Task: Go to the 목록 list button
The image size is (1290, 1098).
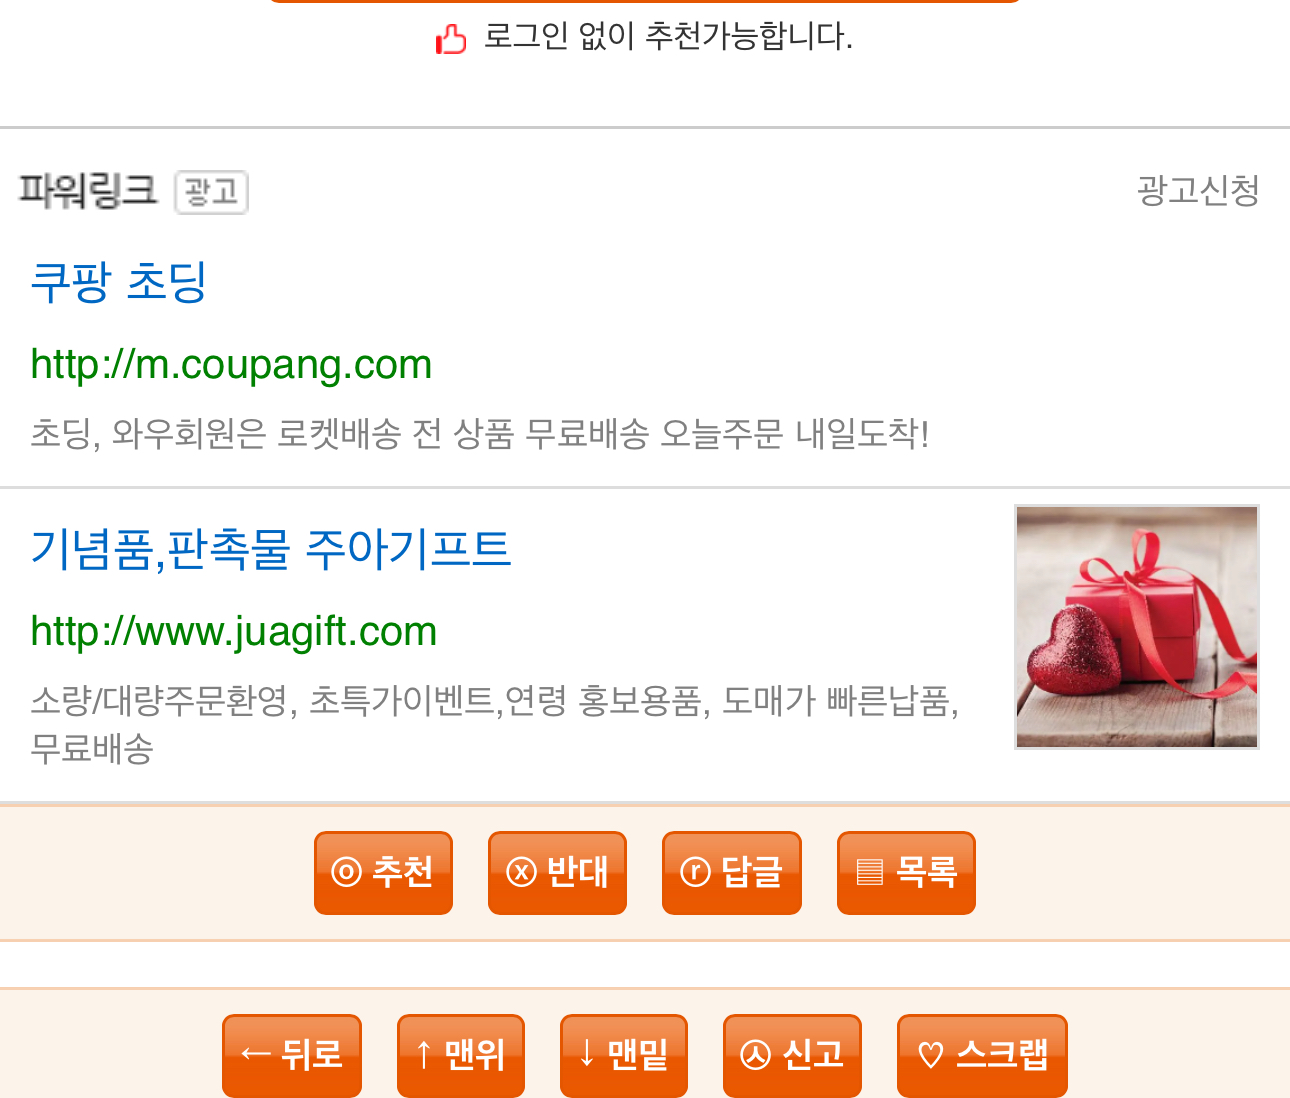Action: [906, 872]
